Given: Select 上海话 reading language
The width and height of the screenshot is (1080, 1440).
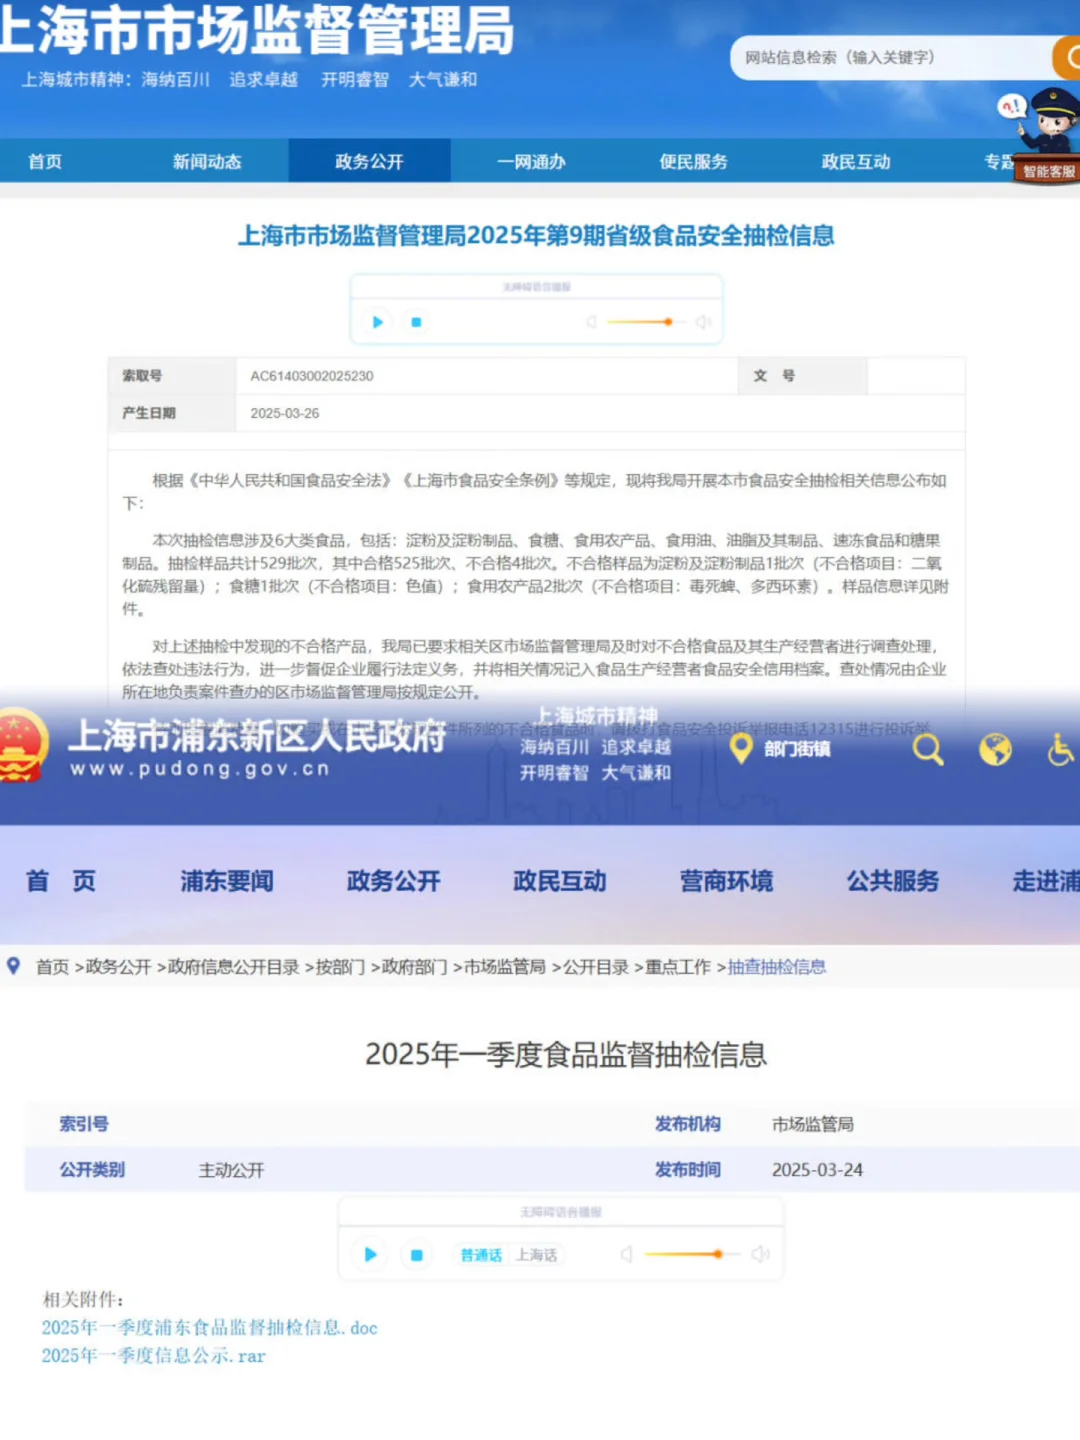Looking at the screenshot, I should click(536, 1255).
